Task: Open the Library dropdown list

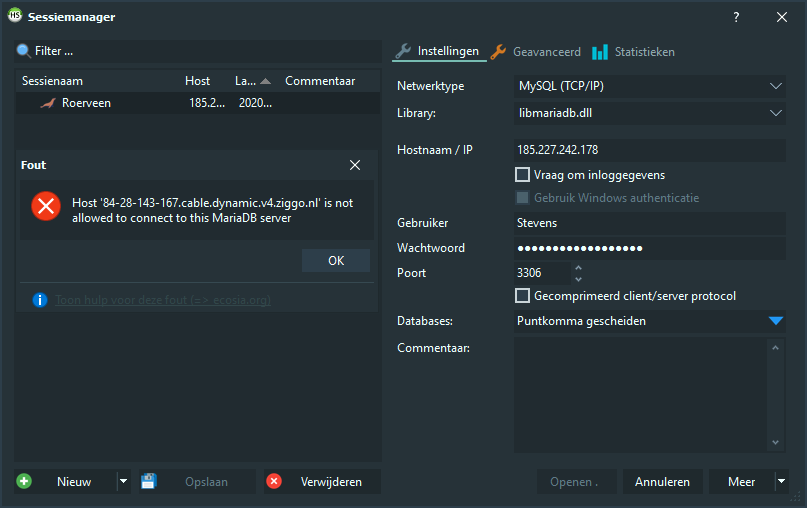Action: (776, 113)
